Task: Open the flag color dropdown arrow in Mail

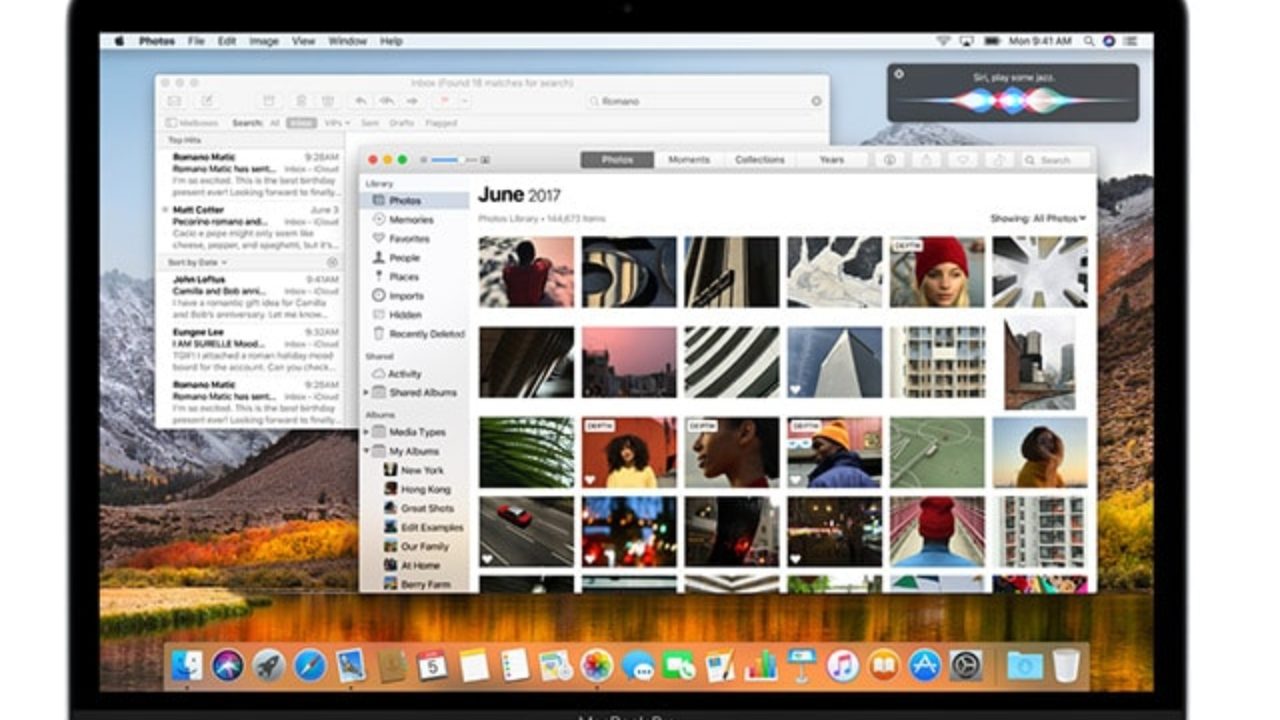Action: pos(465,101)
